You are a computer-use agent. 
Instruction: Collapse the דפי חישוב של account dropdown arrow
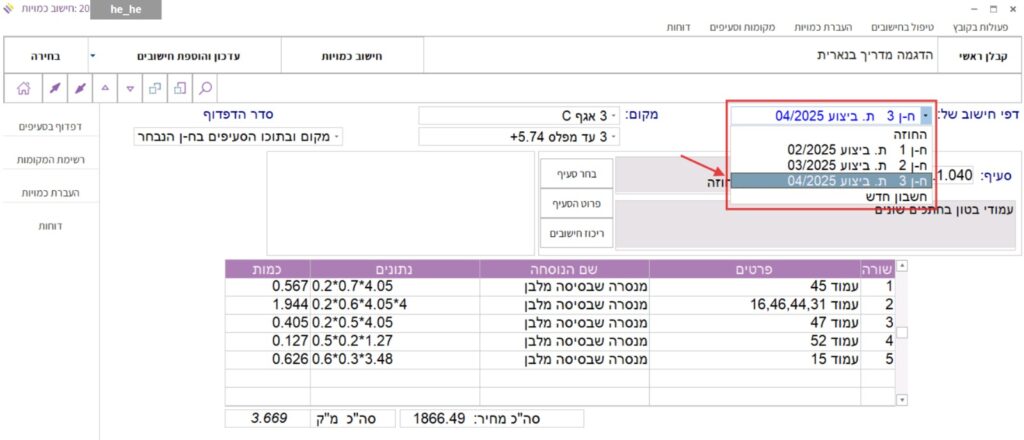pyautogui.click(x=926, y=115)
